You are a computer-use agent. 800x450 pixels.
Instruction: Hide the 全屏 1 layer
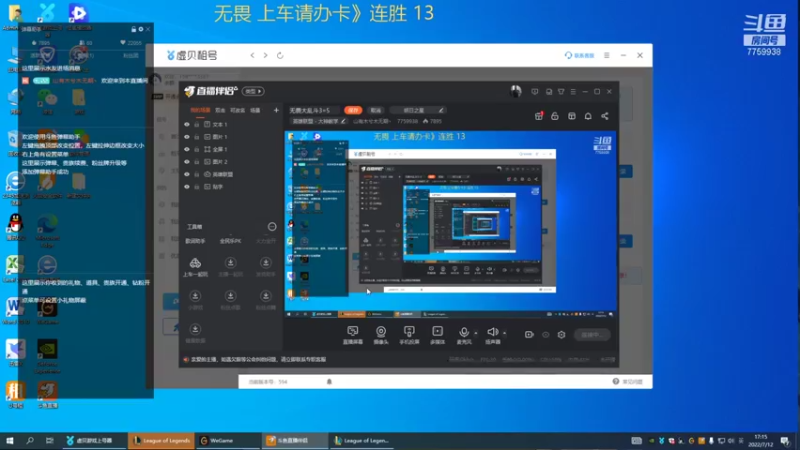[187, 149]
